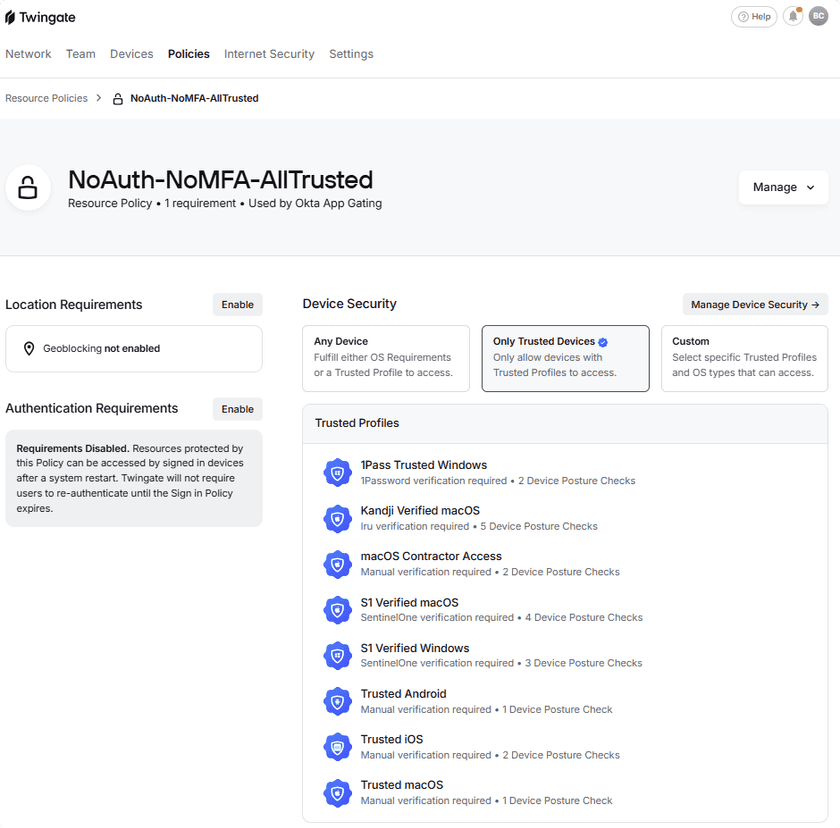Select the Any Device option

point(386,358)
